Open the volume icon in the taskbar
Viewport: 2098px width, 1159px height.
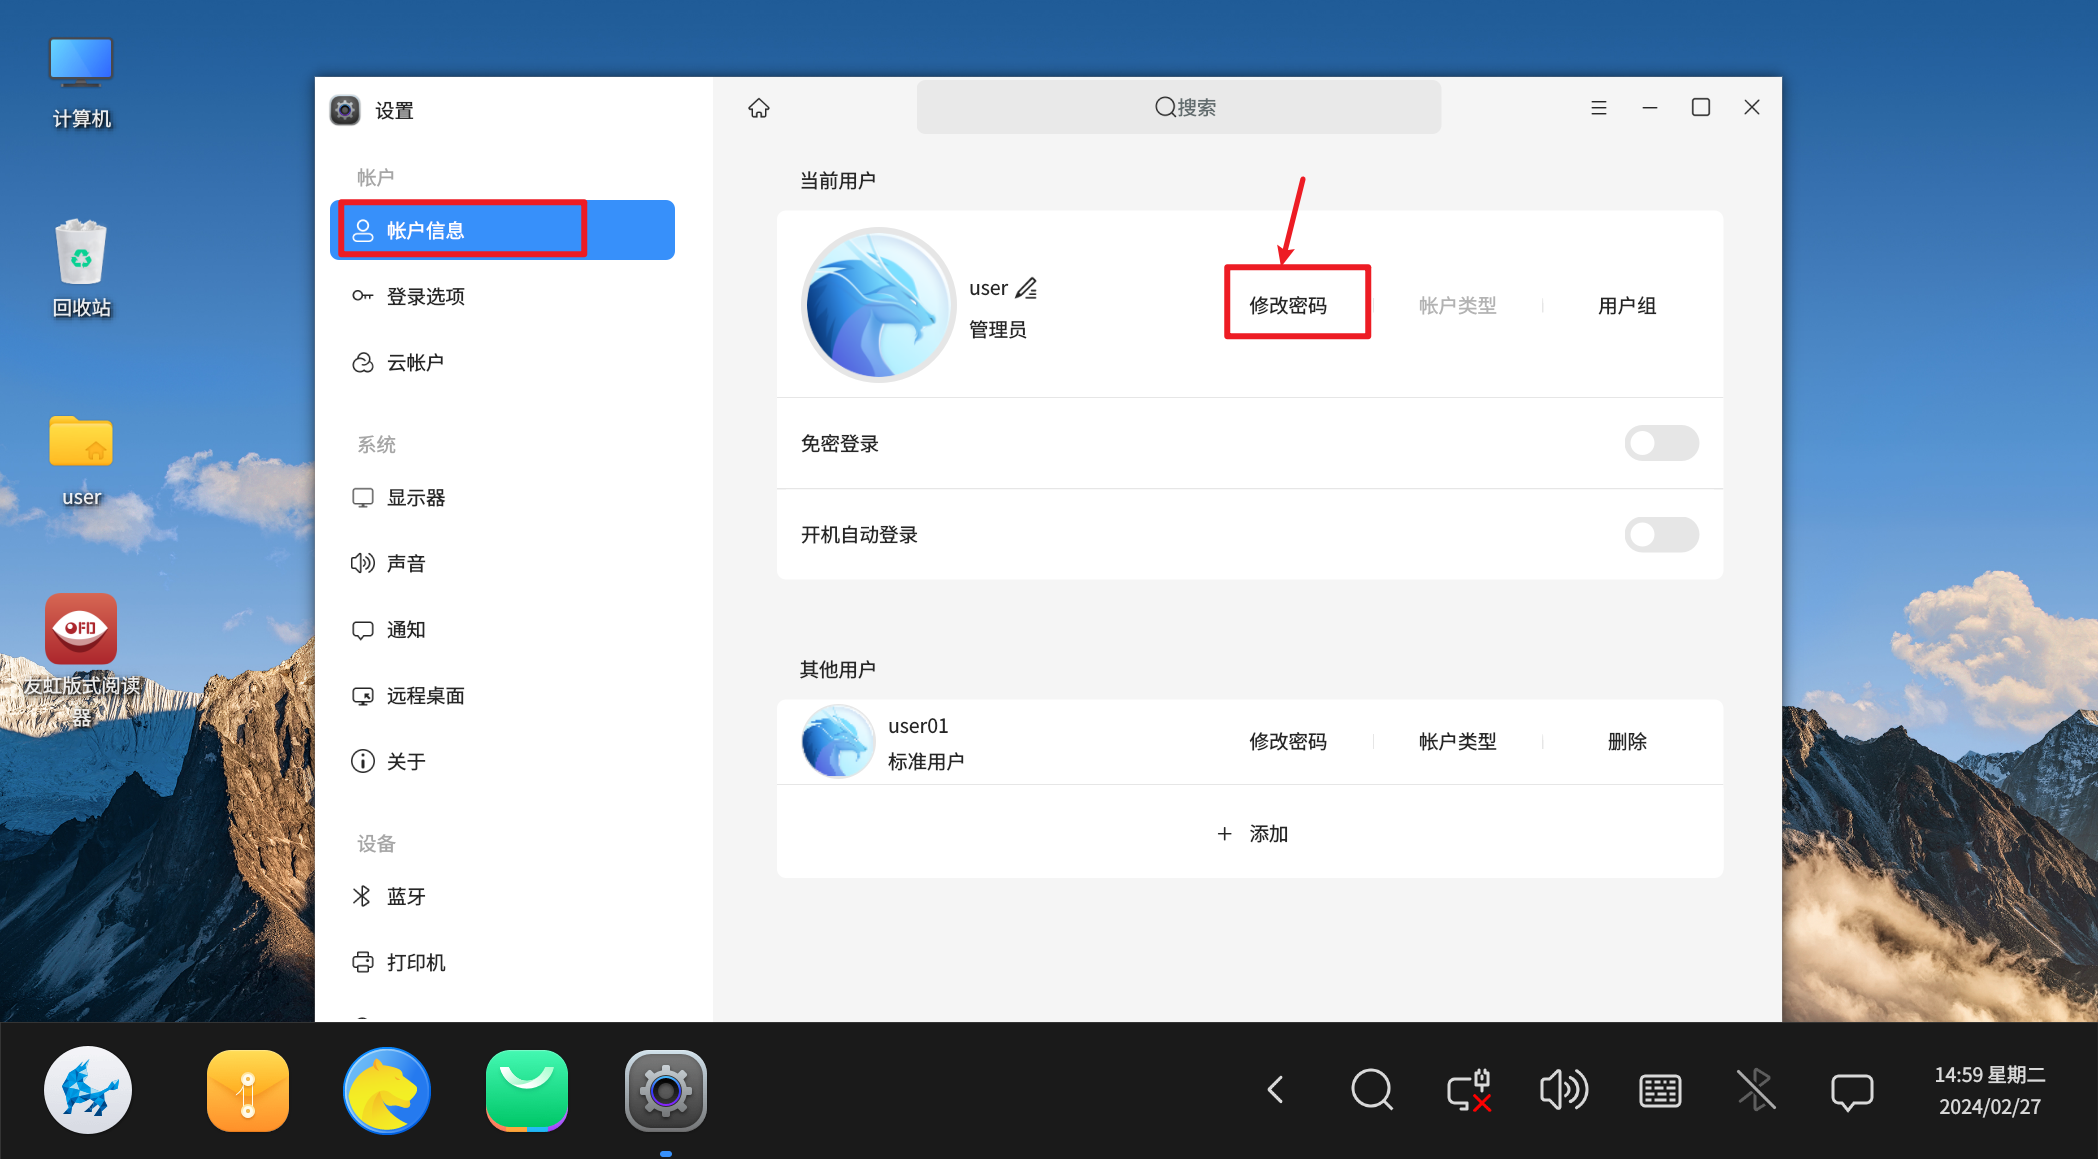click(1563, 1090)
